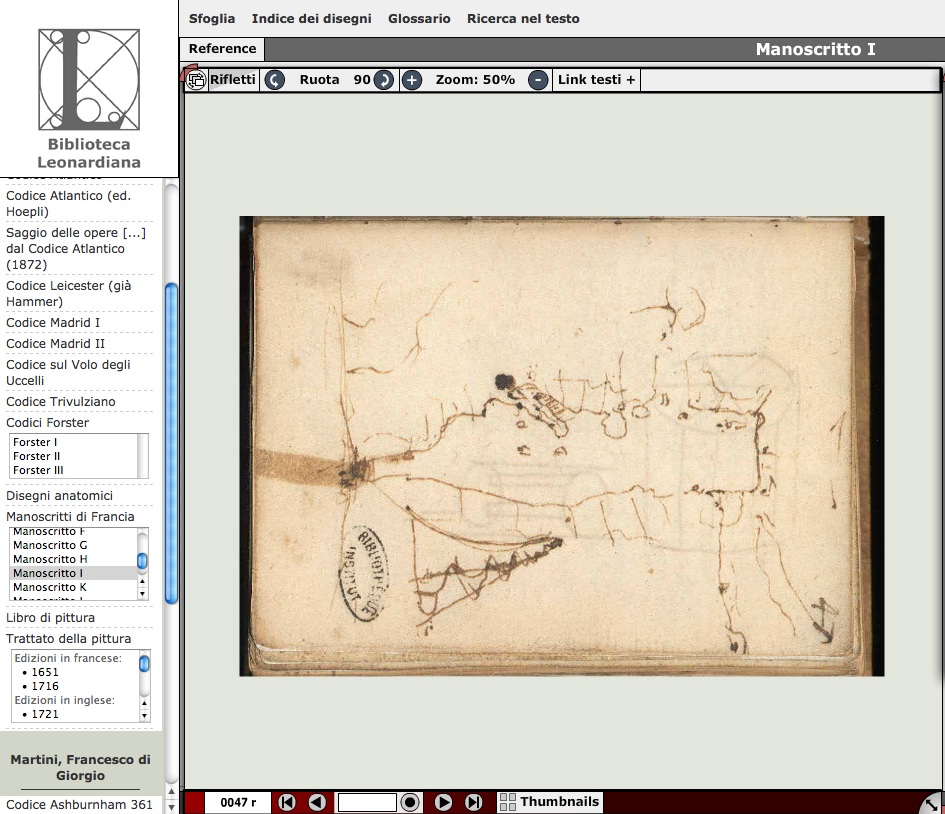Select Forster I in the list
The width and height of the screenshot is (945, 814).
pyautogui.click(x=35, y=442)
